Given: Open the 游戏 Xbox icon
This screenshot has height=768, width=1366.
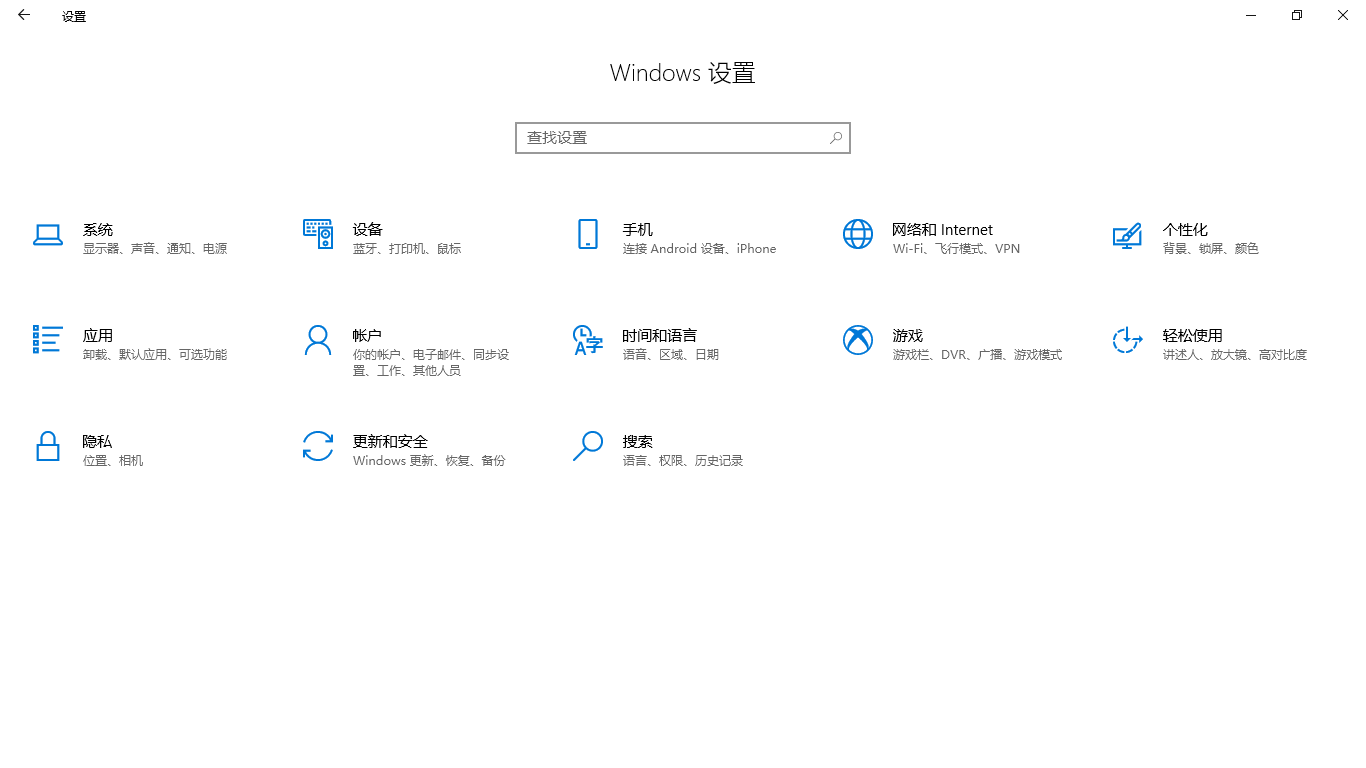Looking at the screenshot, I should (x=858, y=340).
